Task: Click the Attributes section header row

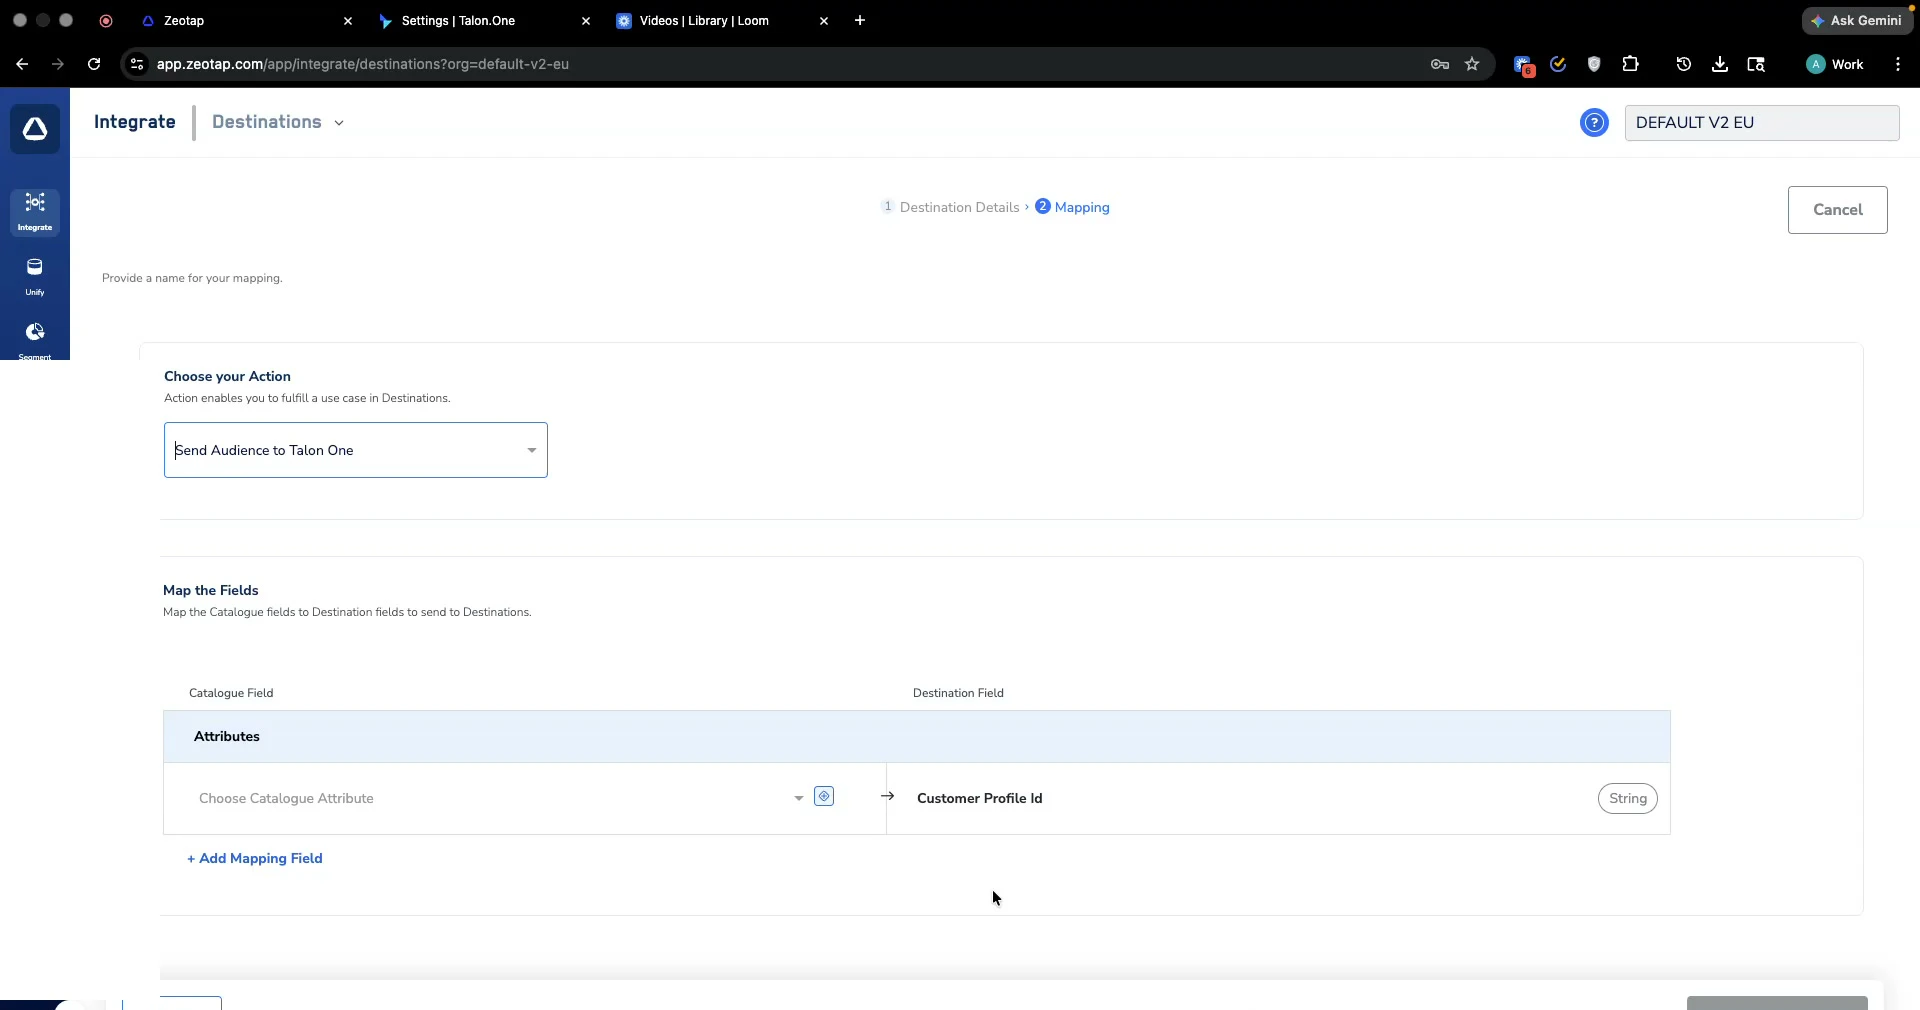Action: (917, 736)
